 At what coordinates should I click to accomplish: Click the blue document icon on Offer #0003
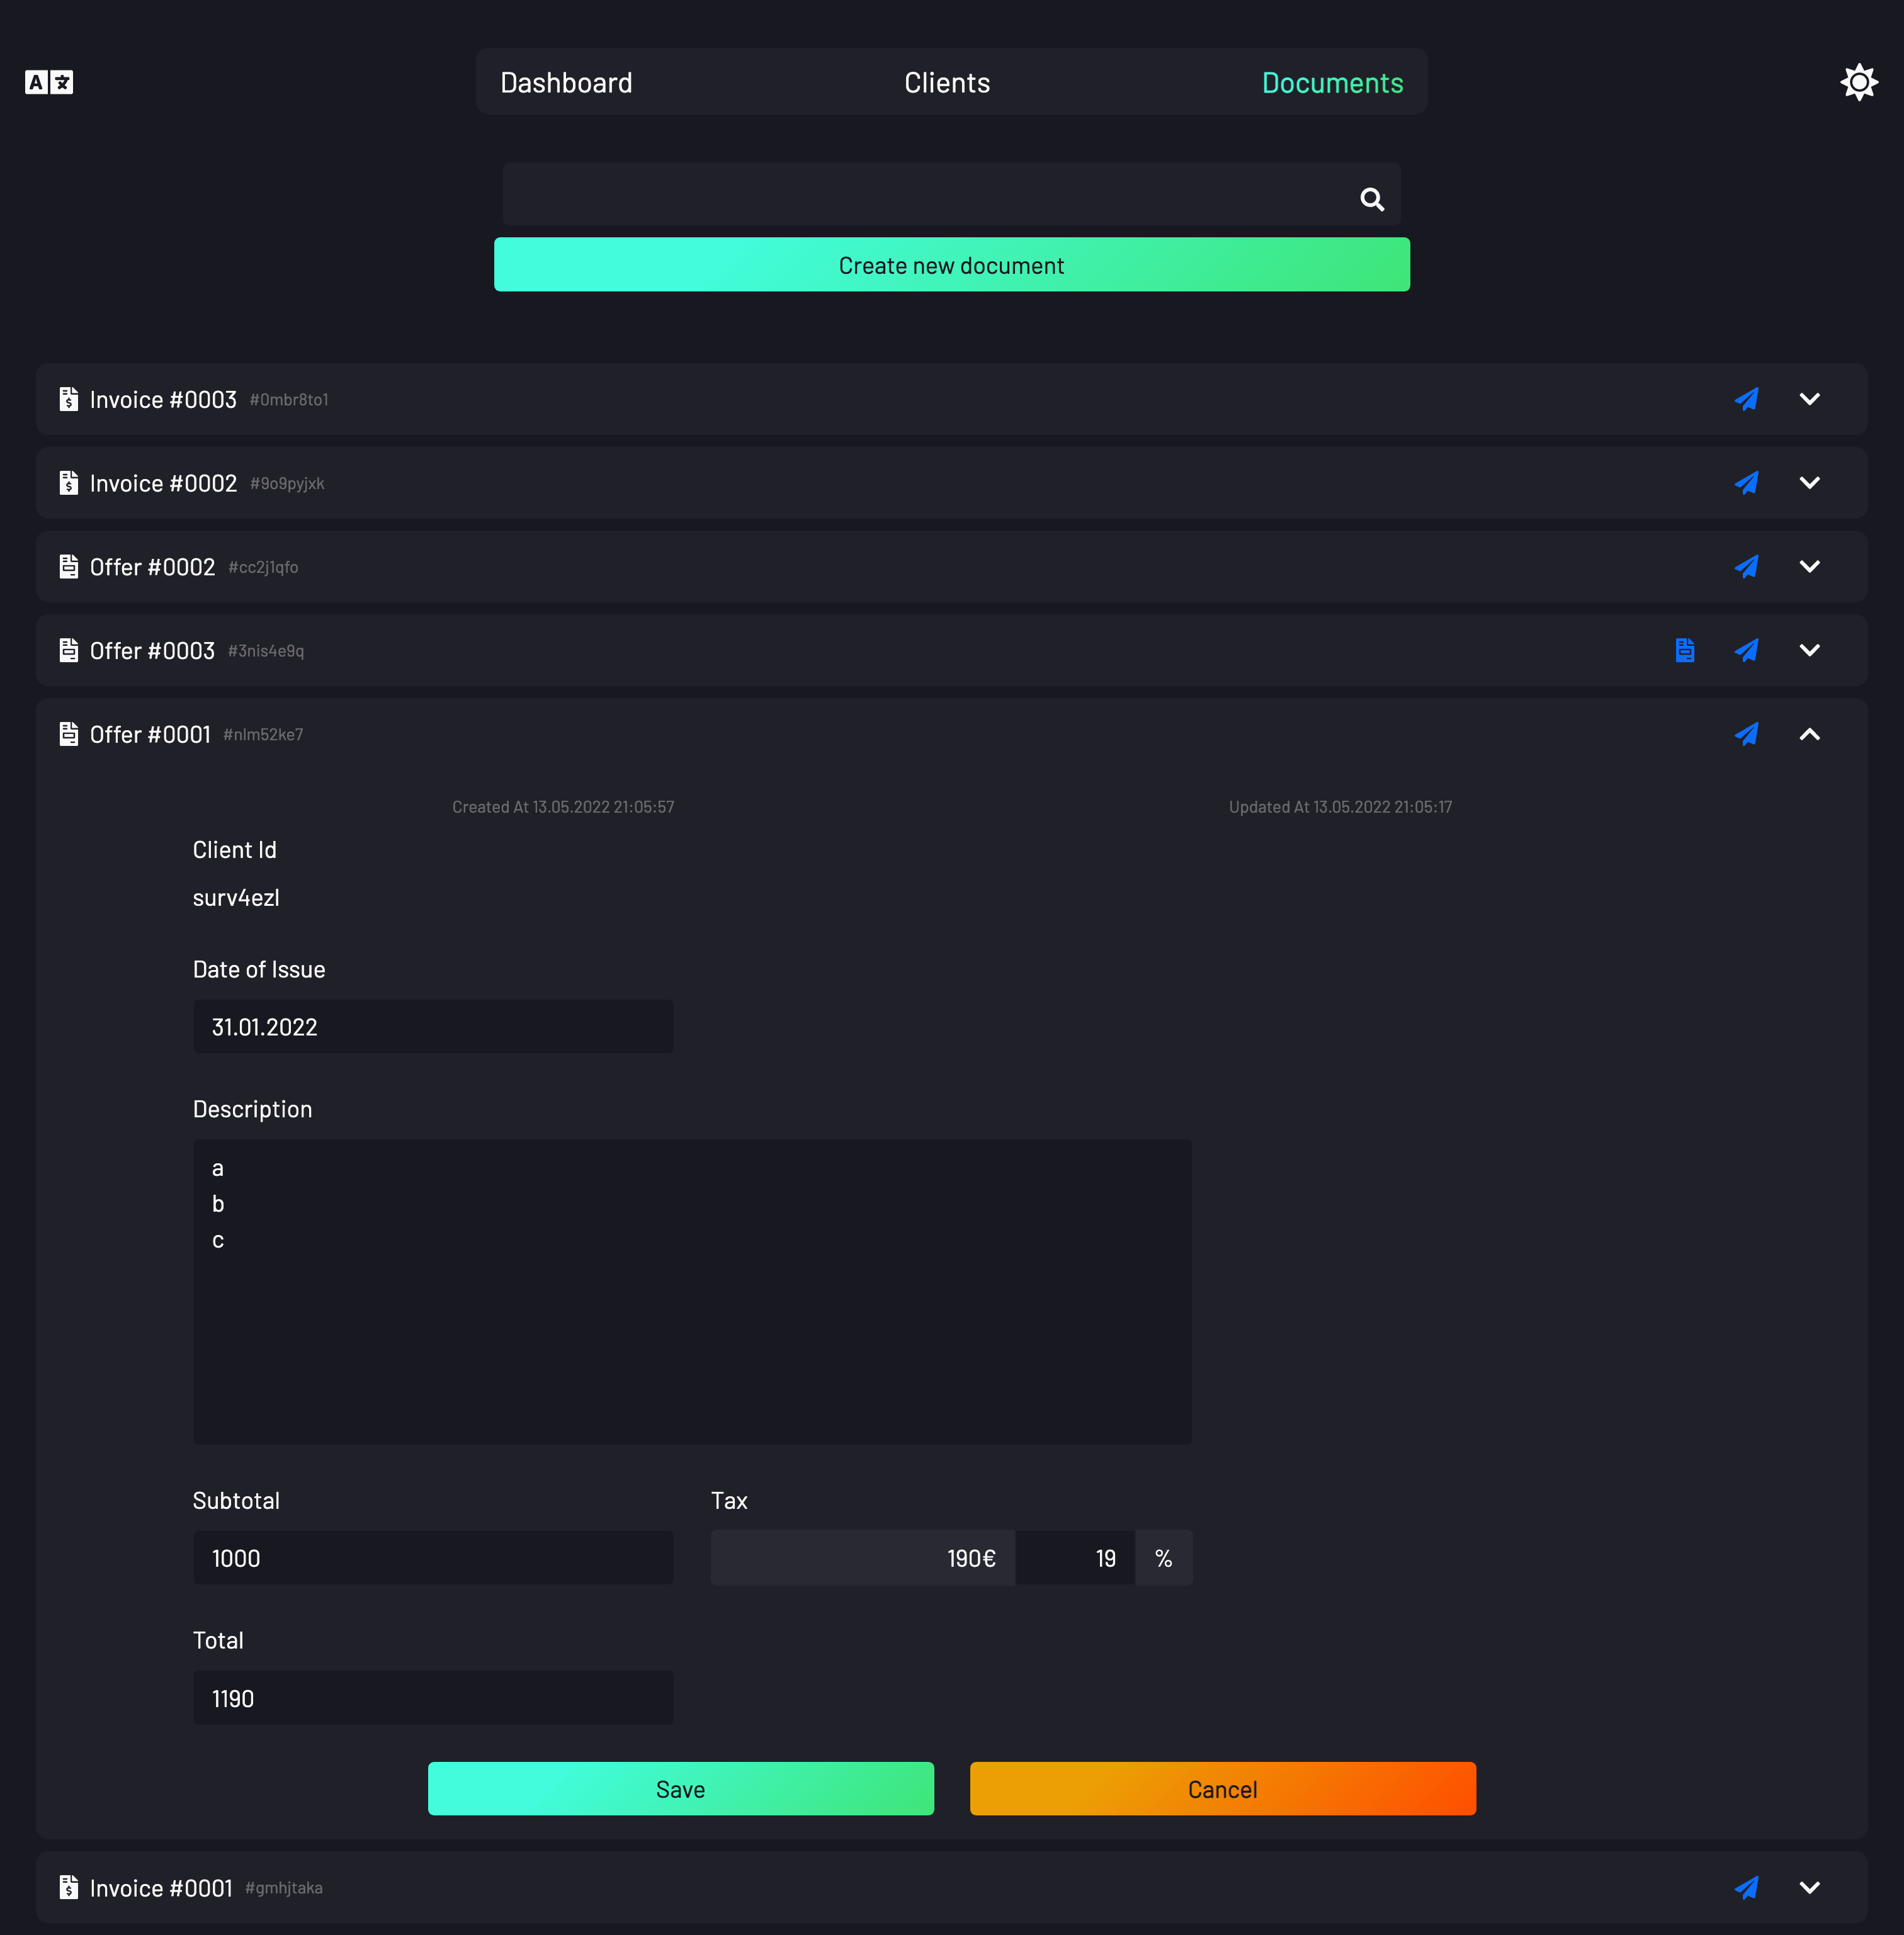click(1684, 650)
